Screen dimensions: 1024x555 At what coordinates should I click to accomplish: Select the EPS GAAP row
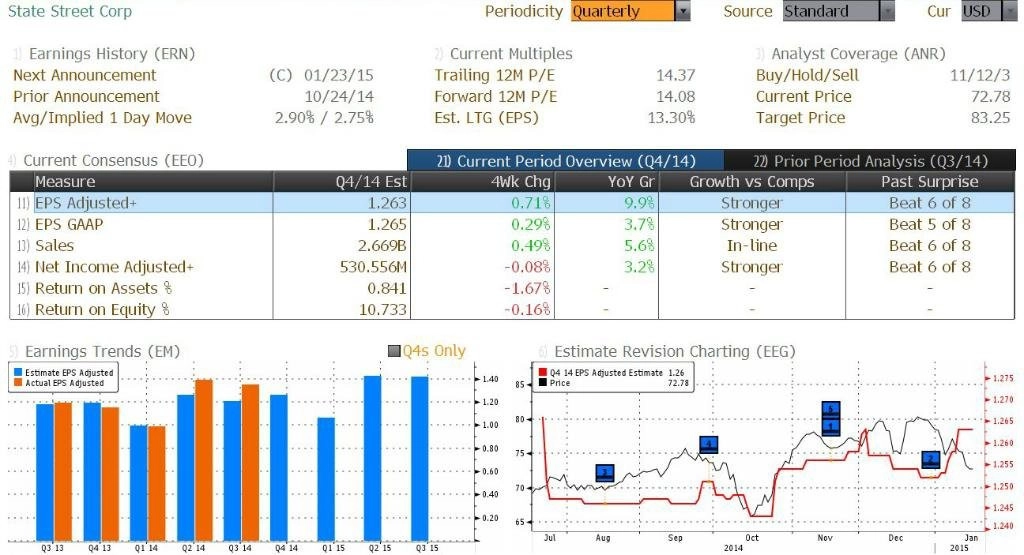513,224
